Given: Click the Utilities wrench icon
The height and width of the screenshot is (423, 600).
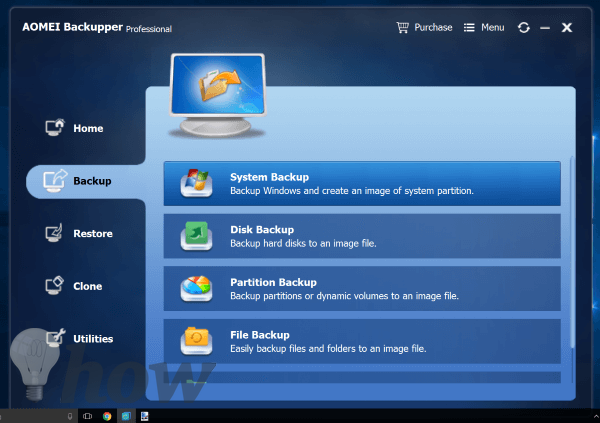Looking at the screenshot, I should coord(55,338).
